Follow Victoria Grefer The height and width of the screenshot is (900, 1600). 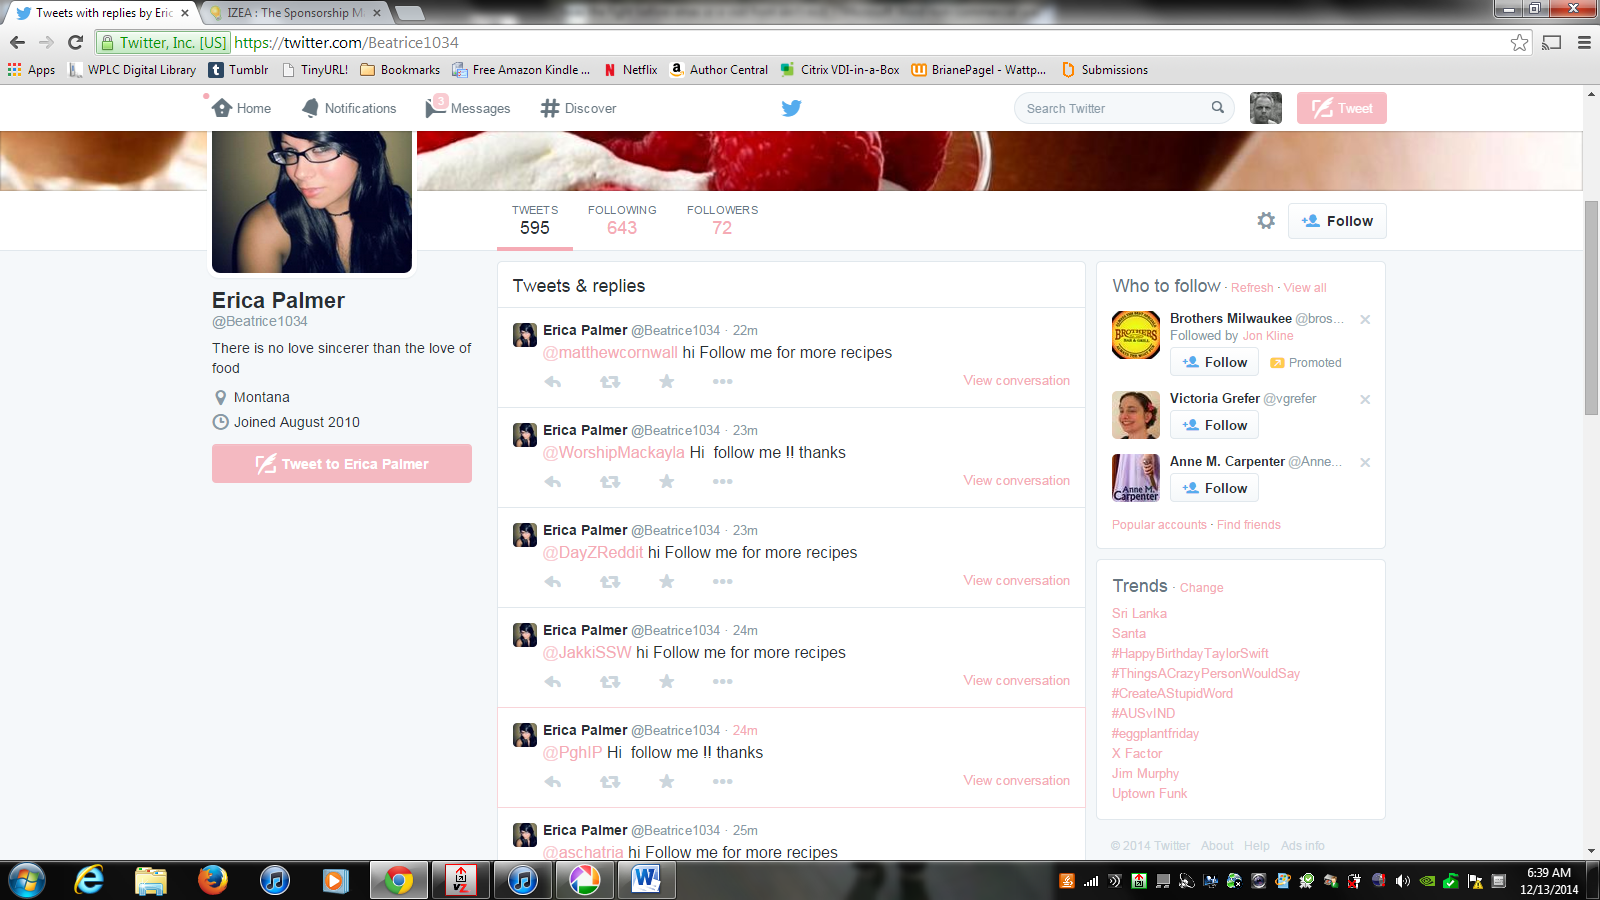[1214, 425]
